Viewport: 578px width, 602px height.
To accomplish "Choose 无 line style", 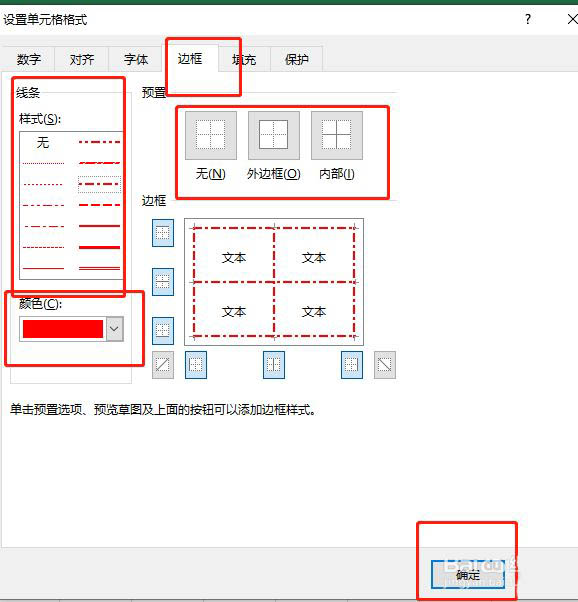I will (43, 142).
